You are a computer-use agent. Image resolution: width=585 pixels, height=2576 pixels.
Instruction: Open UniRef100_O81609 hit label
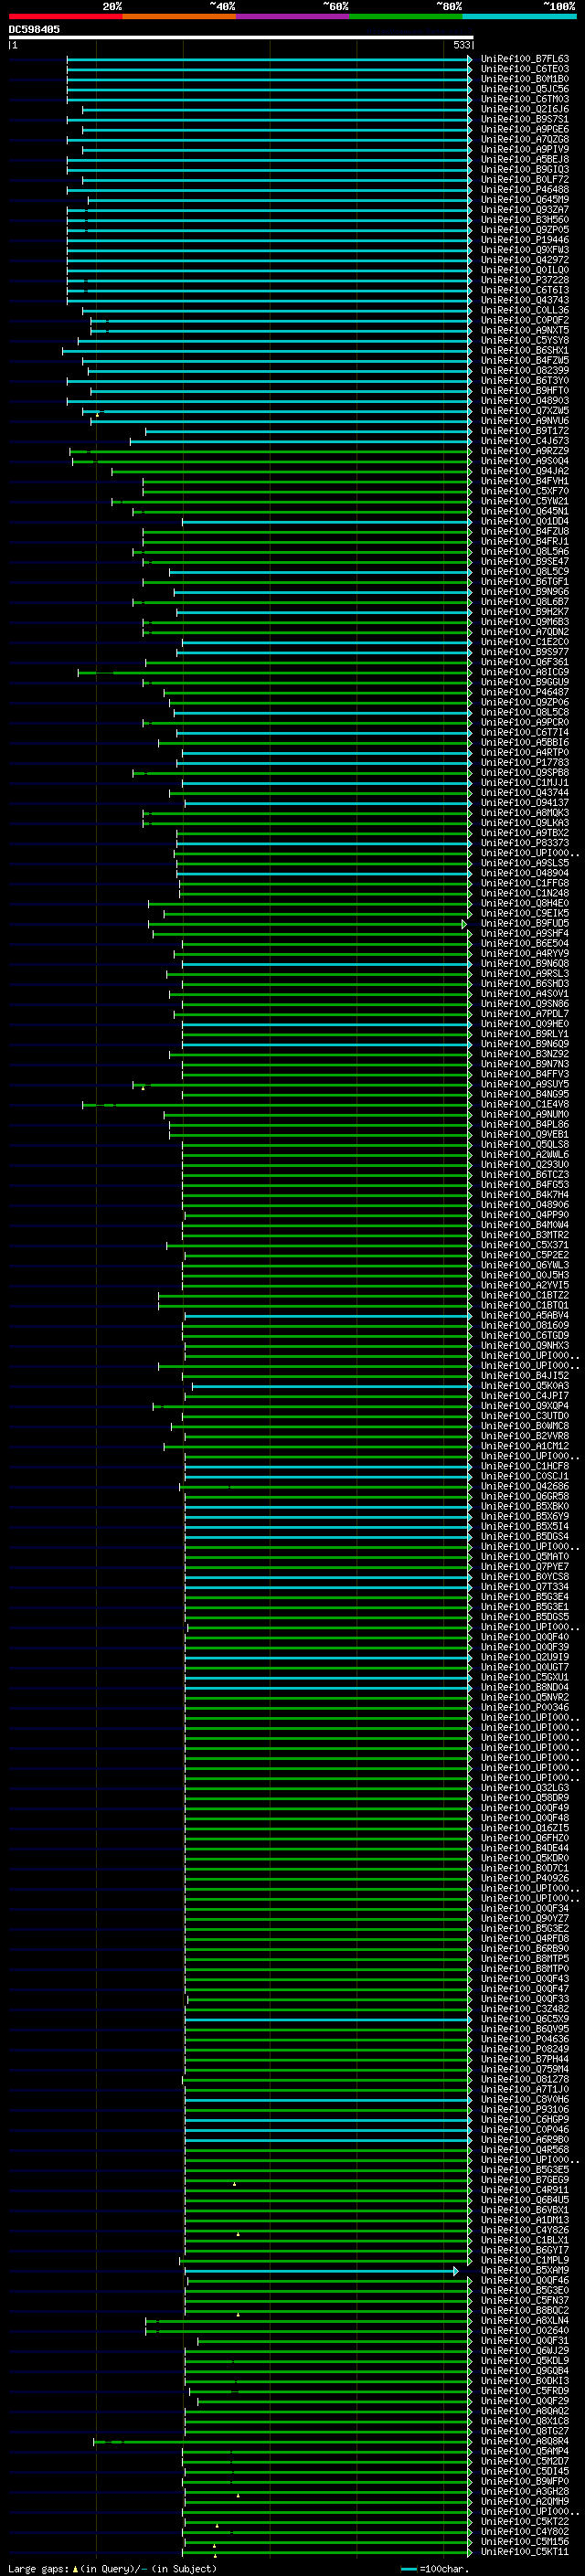[525, 1325]
